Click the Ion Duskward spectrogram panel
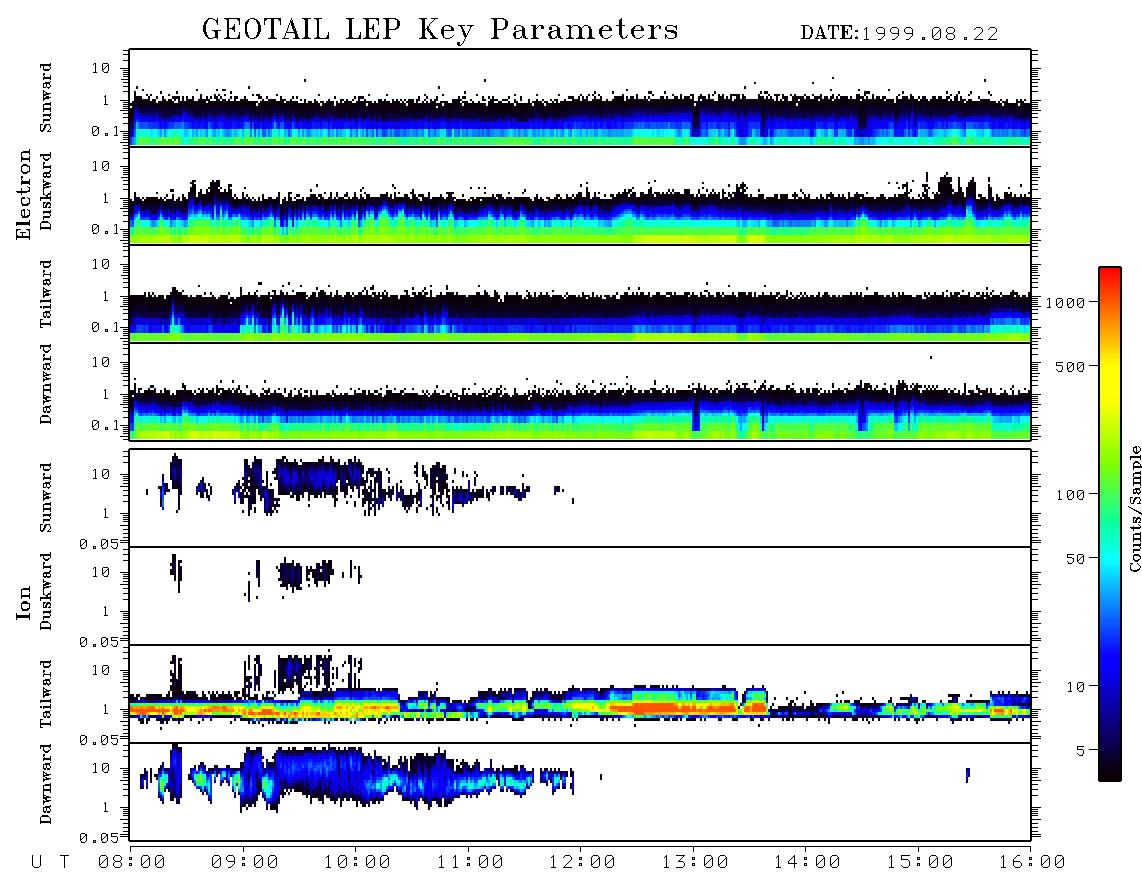 coord(580,595)
